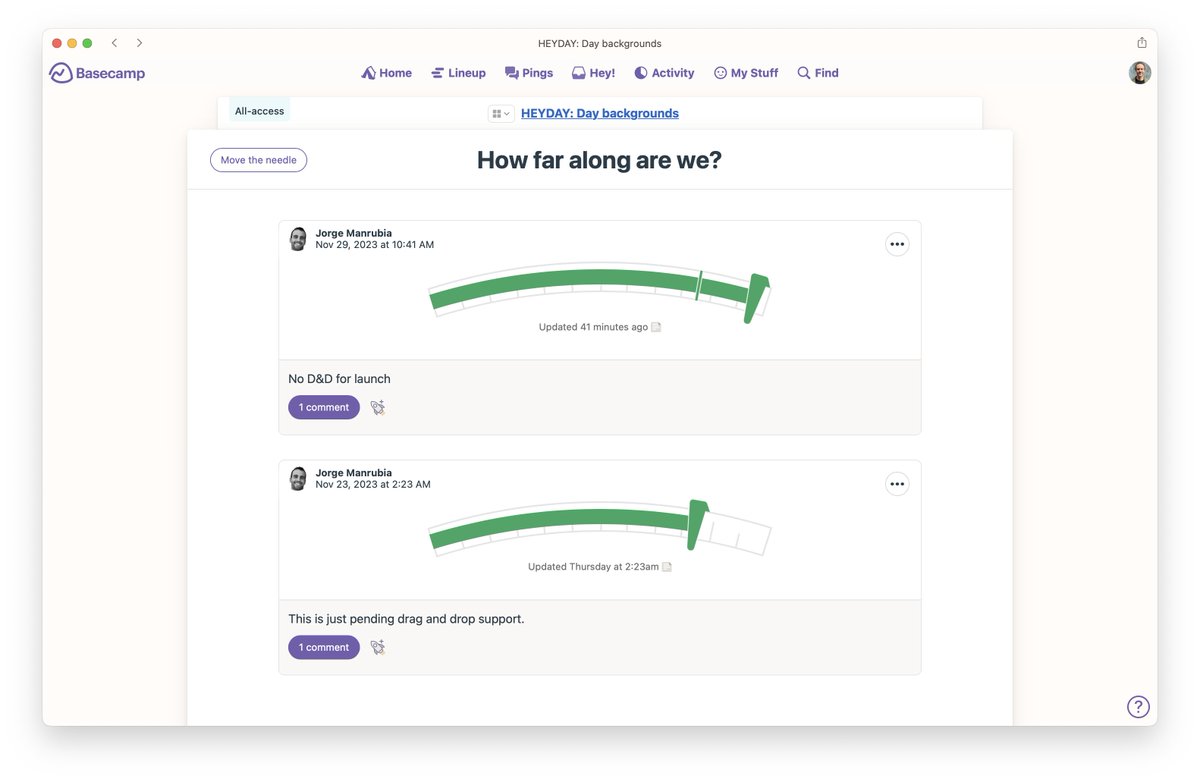This screenshot has height=782, width=1200.
Task: Open the HEYDAY: Day backgrounds link
Action: 600,114
